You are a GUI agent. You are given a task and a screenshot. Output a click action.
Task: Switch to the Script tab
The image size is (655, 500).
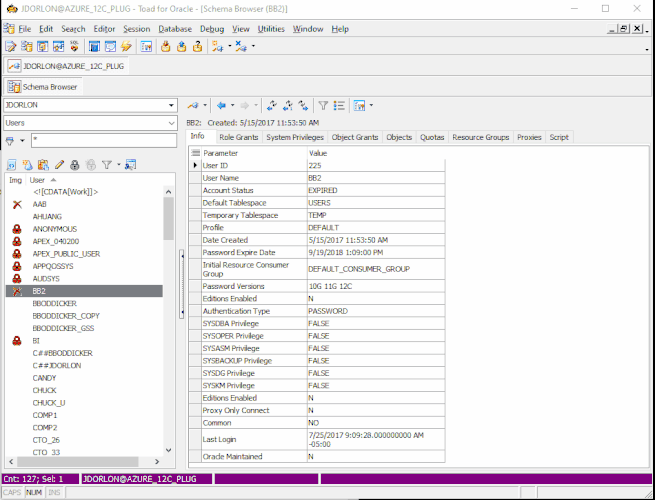tap(559, 137)
